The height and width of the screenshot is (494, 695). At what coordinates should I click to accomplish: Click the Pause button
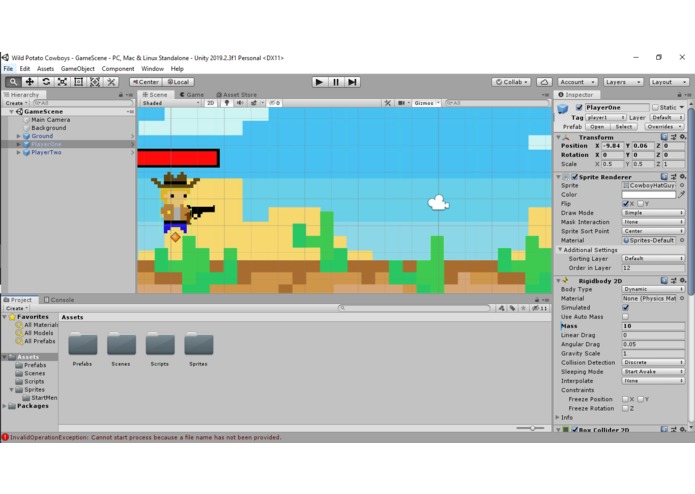tap(336, 82)
